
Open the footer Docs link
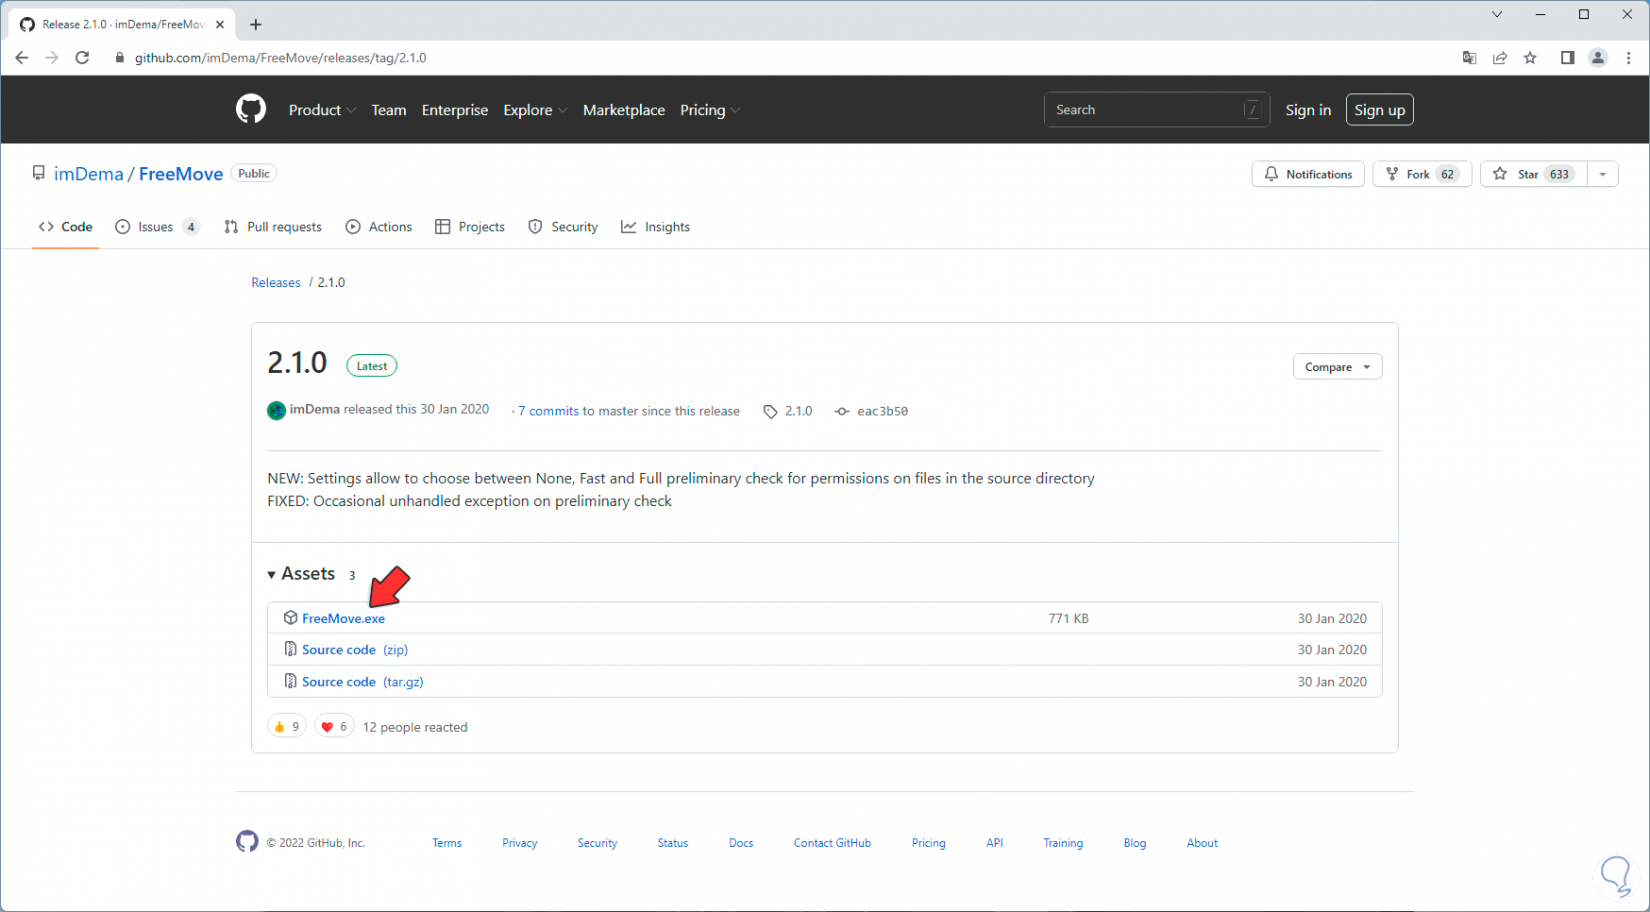741,843
